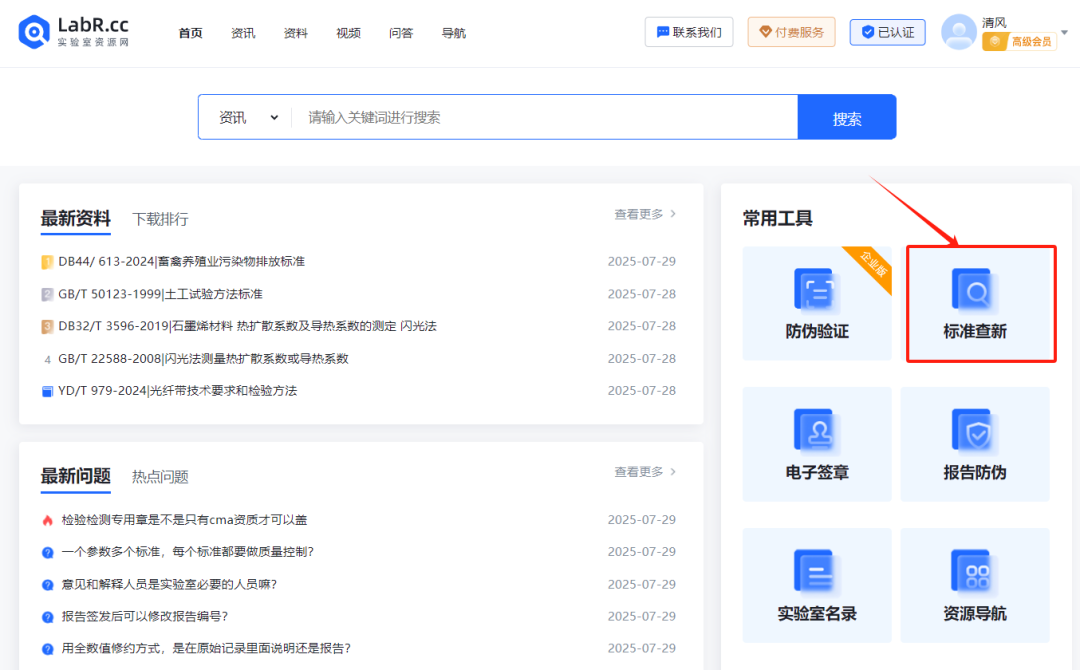1080x670 pixels.
Task: Open the 报告防伪 shield icon
Action: point(975,431)
